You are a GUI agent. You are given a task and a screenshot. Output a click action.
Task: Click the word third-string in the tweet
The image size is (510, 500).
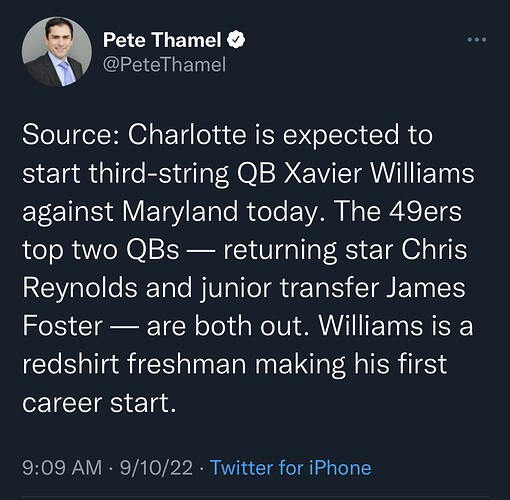point(159,174)
